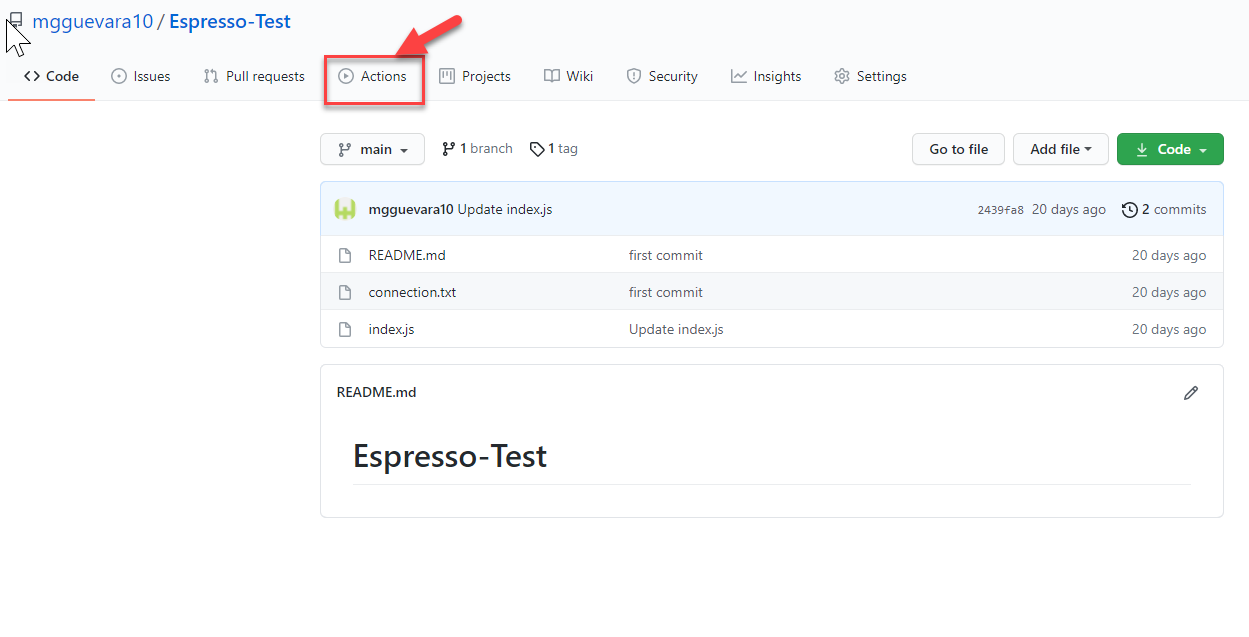
Task: Open repository Settings tab
Action: pyautogui.click(x=870, y=76)
